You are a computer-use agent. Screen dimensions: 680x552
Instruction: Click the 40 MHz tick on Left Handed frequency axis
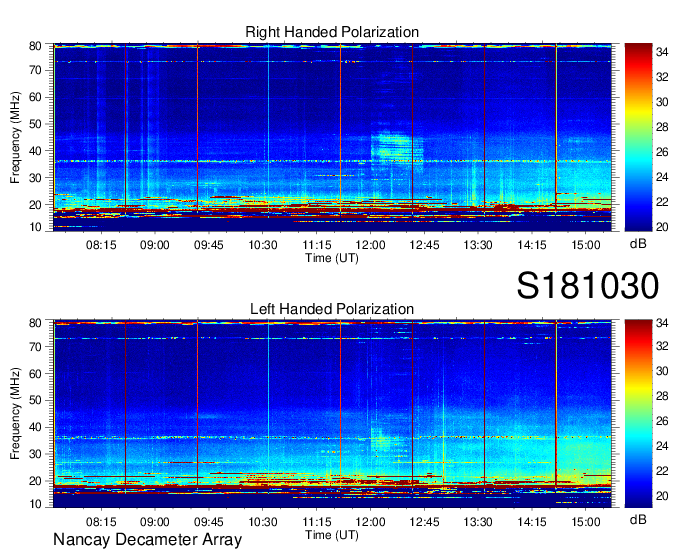click(35, 427)
